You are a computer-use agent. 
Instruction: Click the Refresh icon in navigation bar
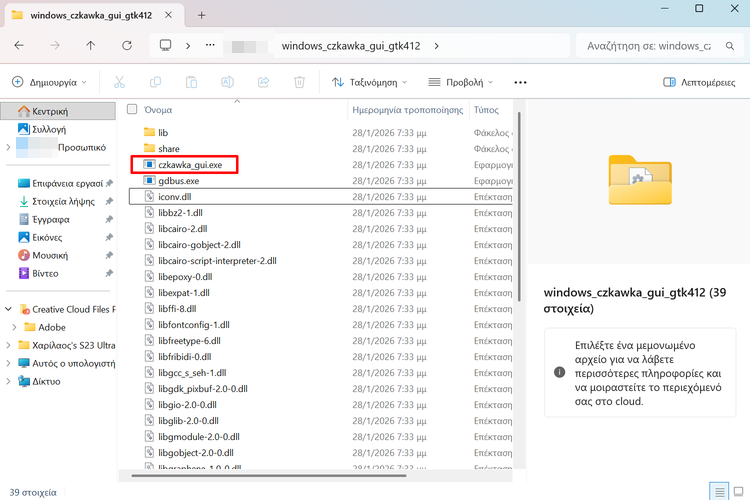[126, 45]
